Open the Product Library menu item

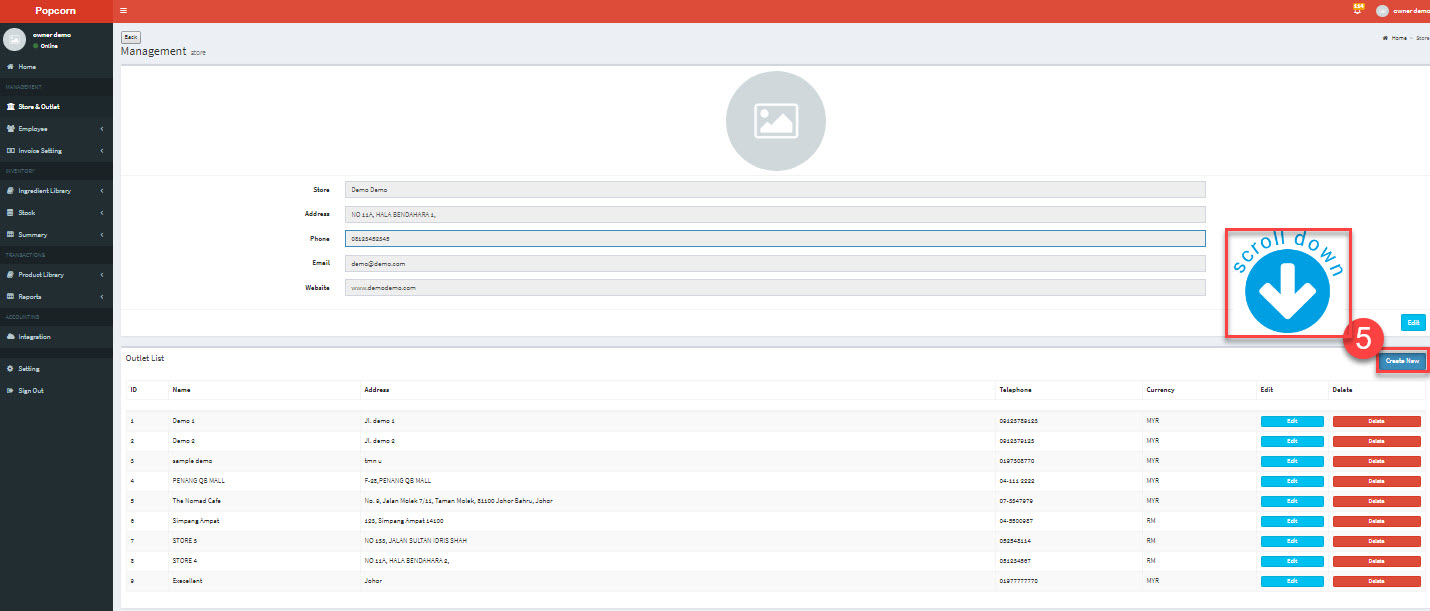pos(55,275)
